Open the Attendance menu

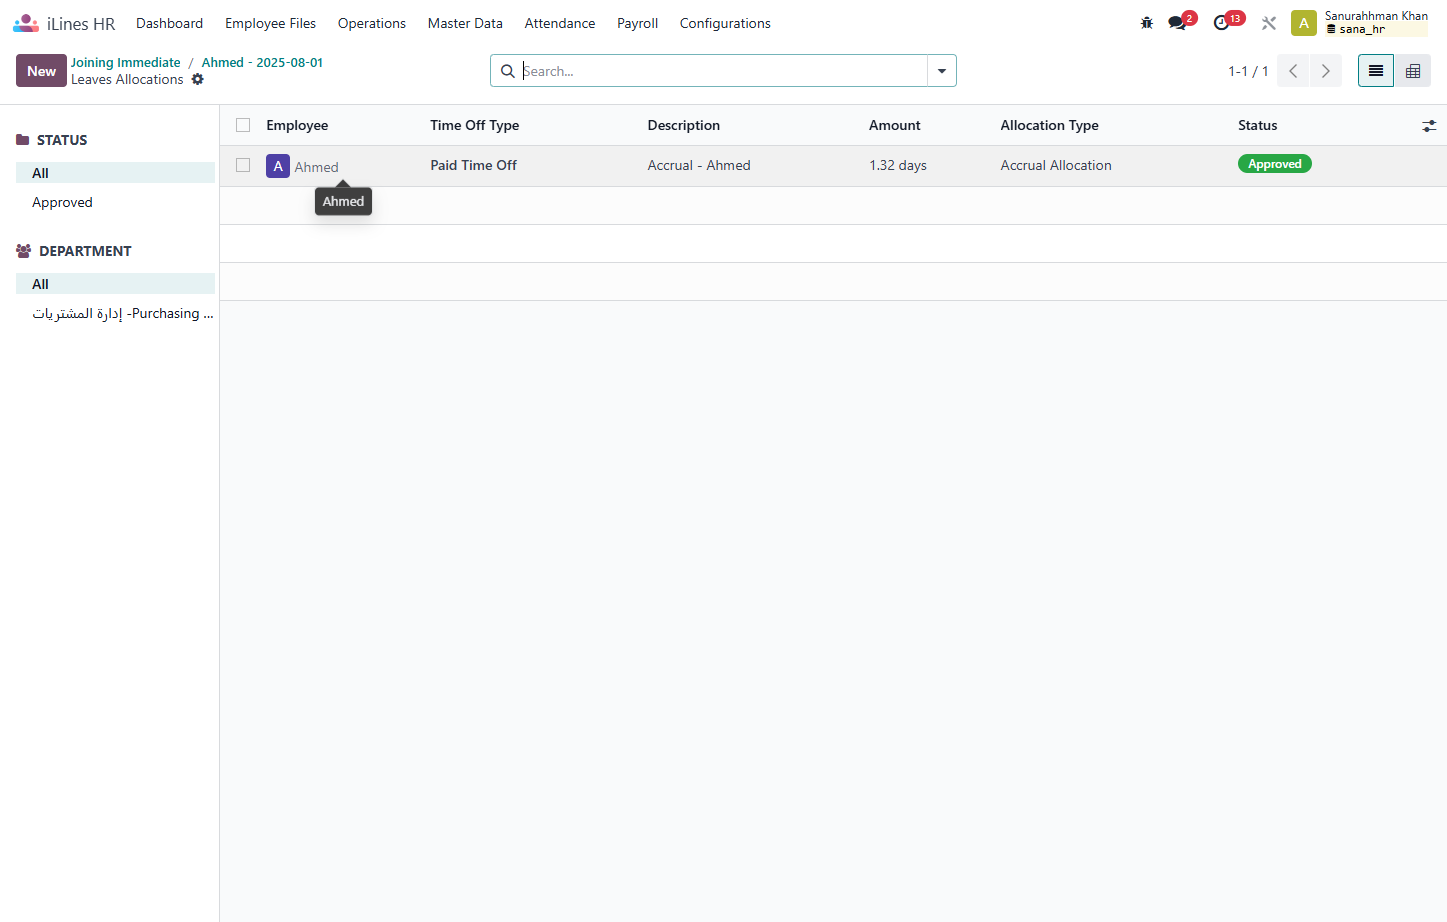pos(560,23)
